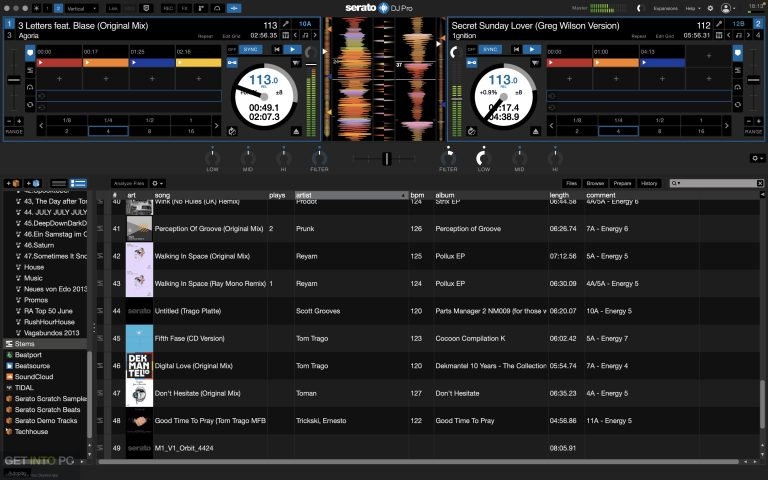Eject the track from the right deck
This screenshot has height=480, width=768.
[x=535, y=131]
